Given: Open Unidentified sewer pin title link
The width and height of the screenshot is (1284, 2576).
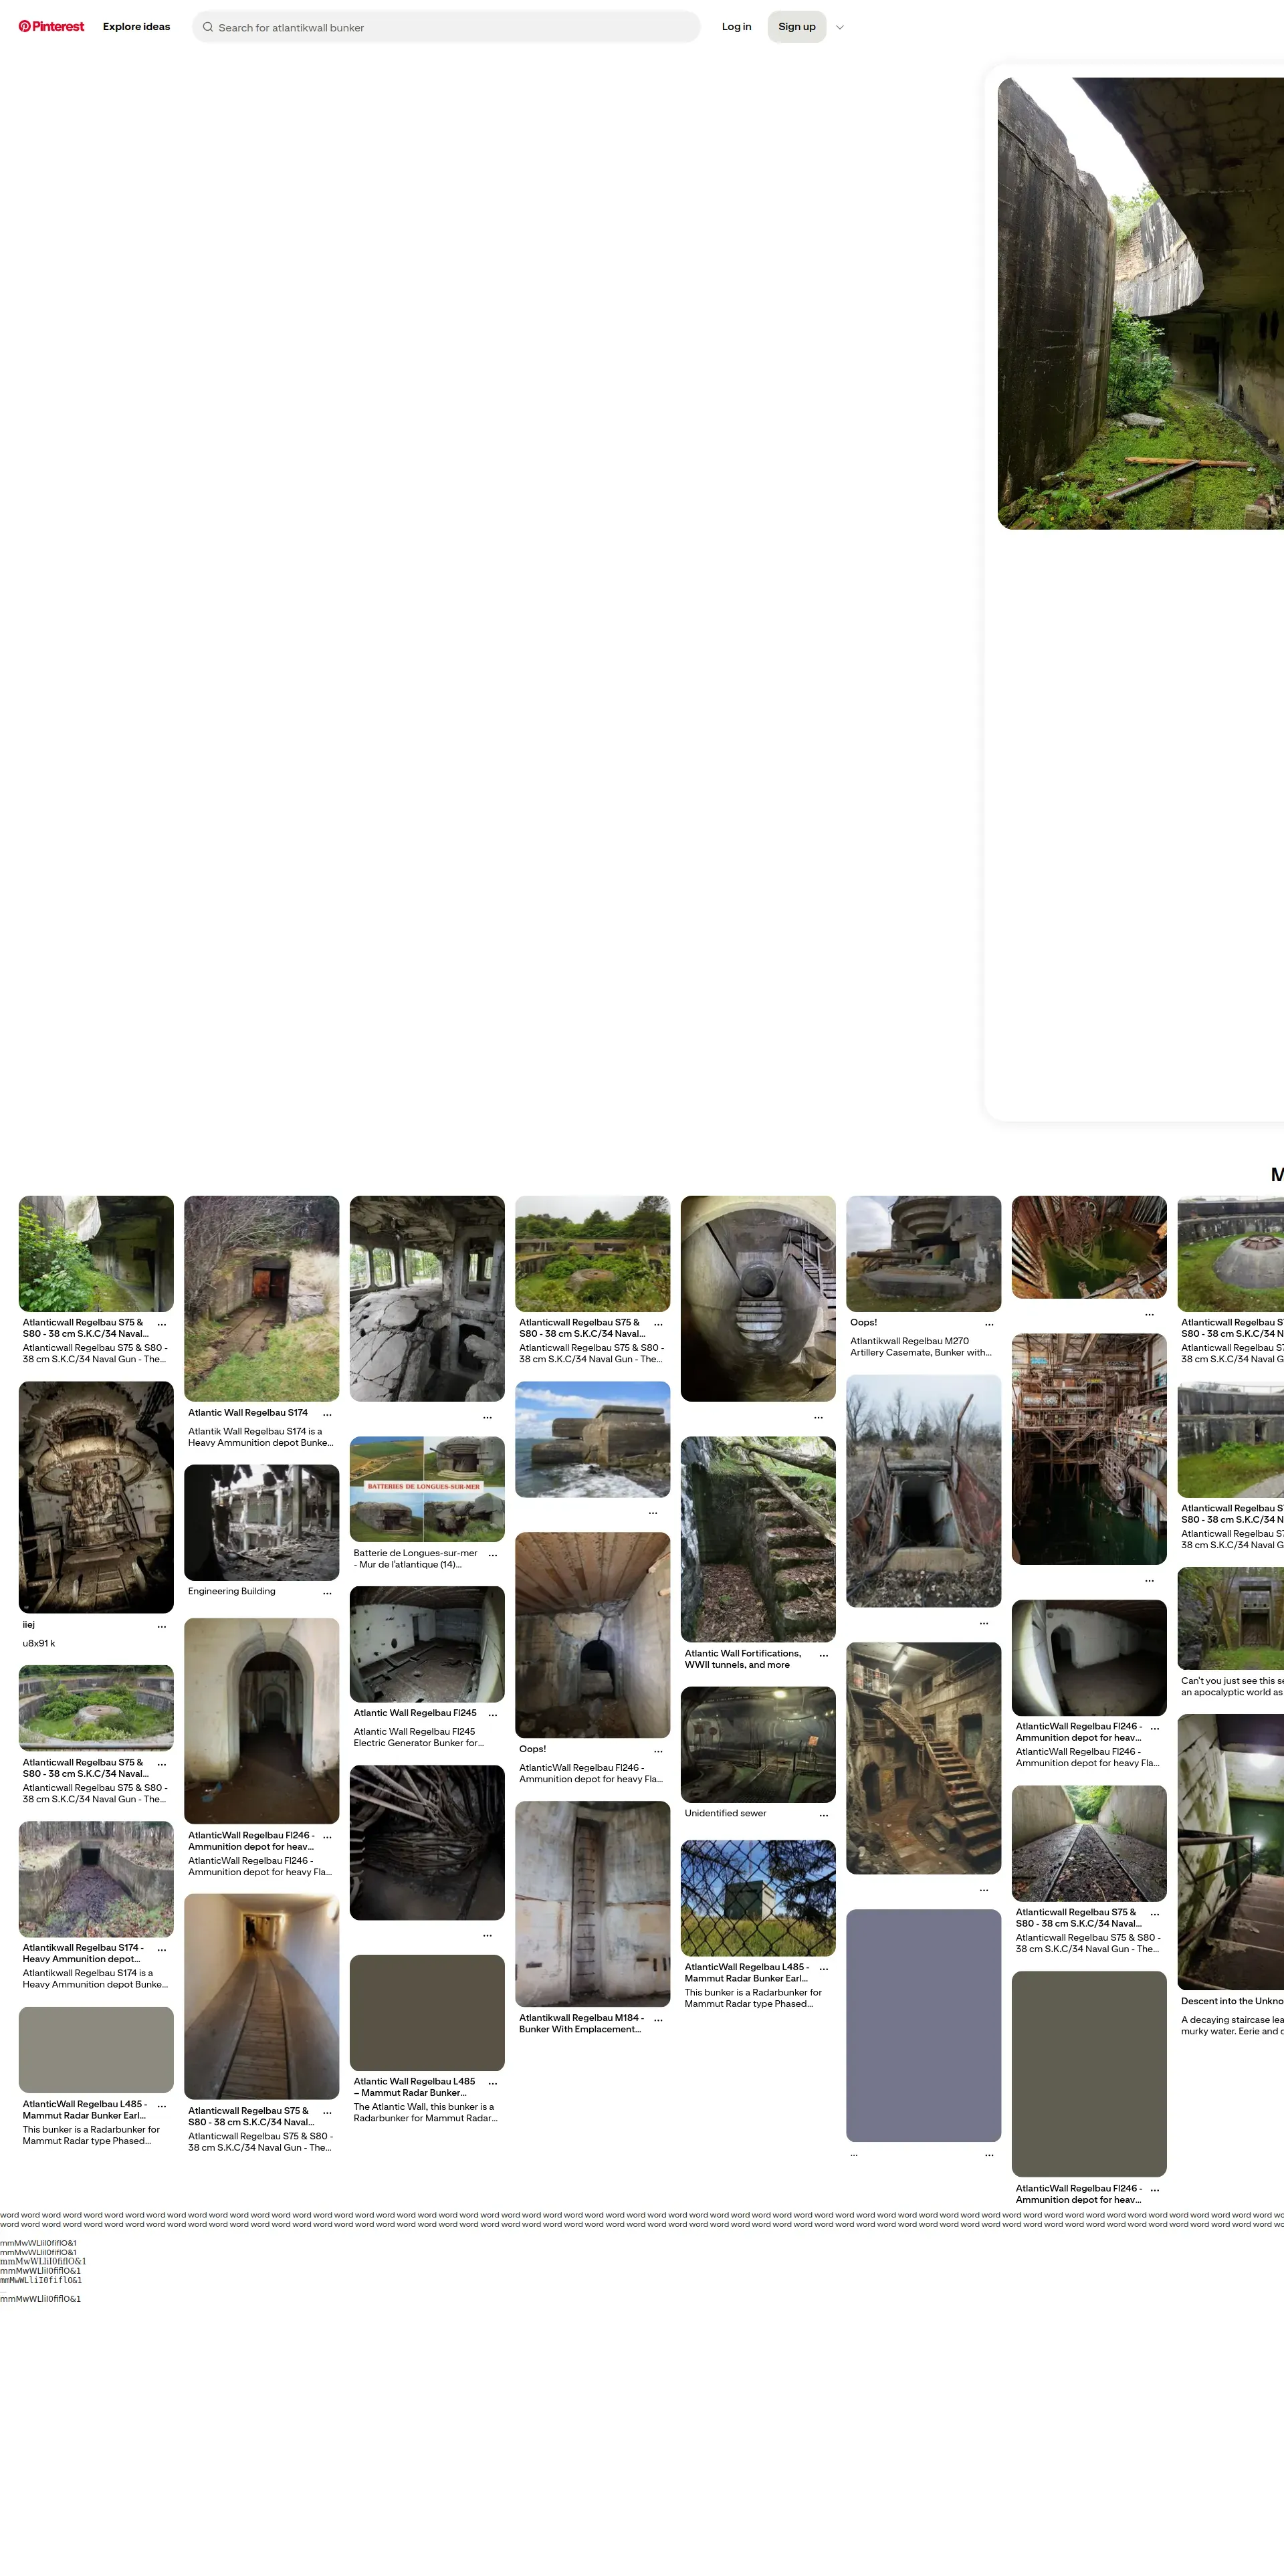Looking at the screenshot, I should click(x=725, y=1813).
